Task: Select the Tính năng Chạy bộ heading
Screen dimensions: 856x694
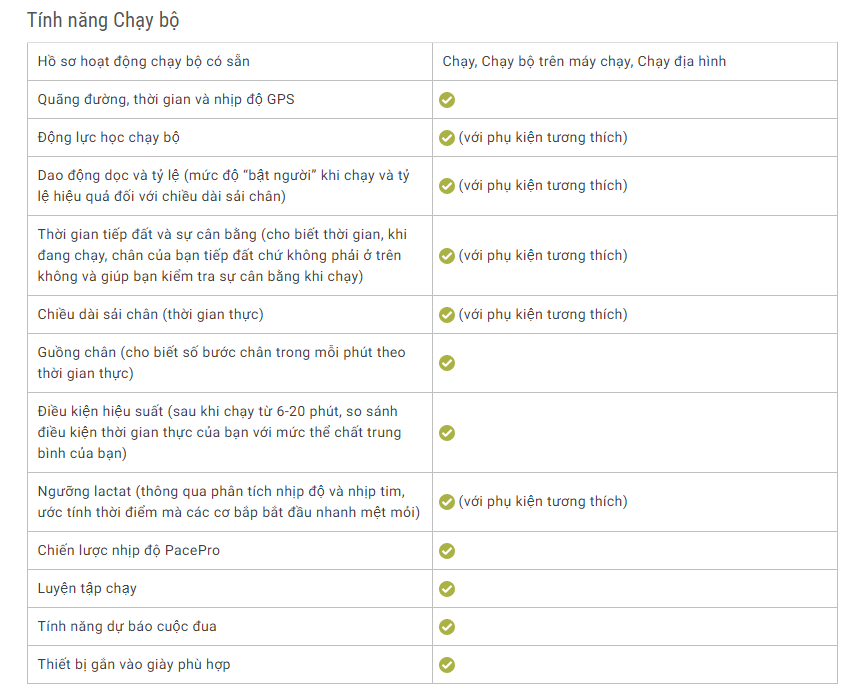Action: [103, 20]
